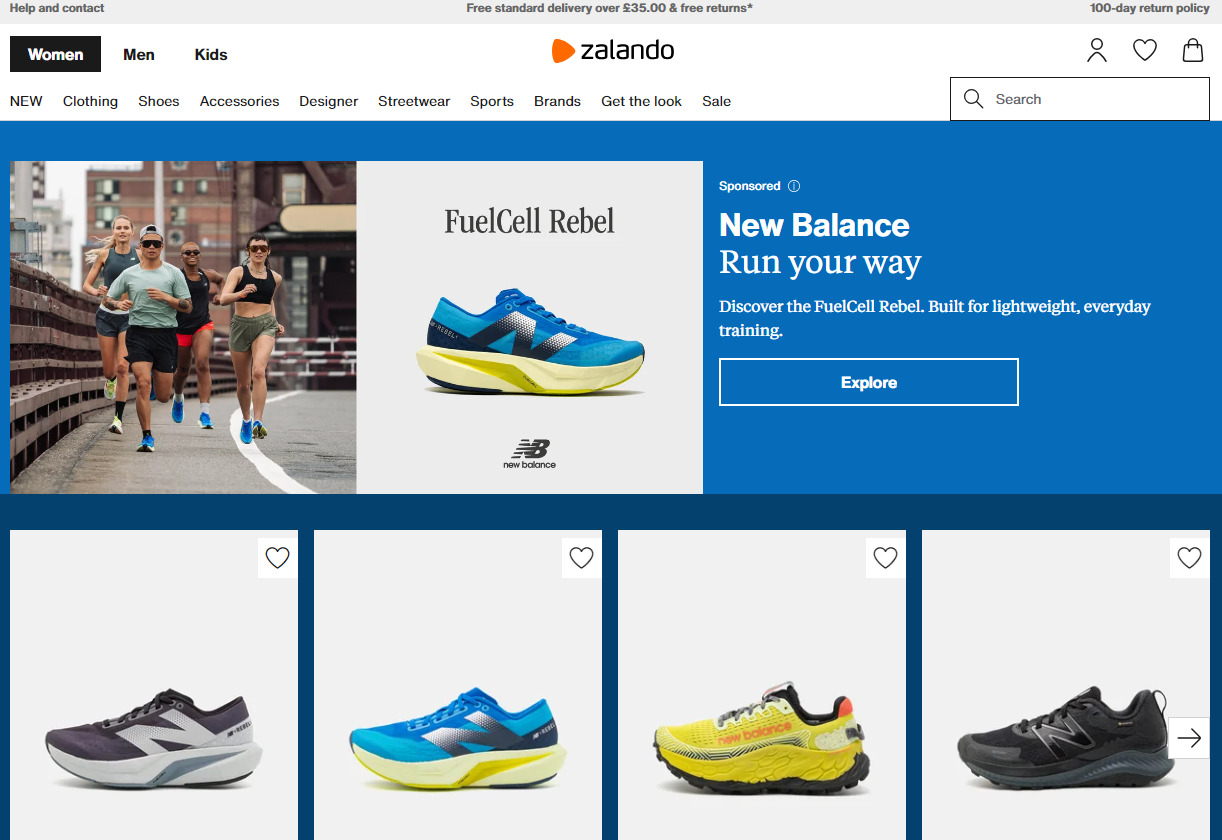The width and height of the screenshot is (1222, 840).
Task: Toggle wishlist heart on blue running shoe
Action: pos(581,558)
